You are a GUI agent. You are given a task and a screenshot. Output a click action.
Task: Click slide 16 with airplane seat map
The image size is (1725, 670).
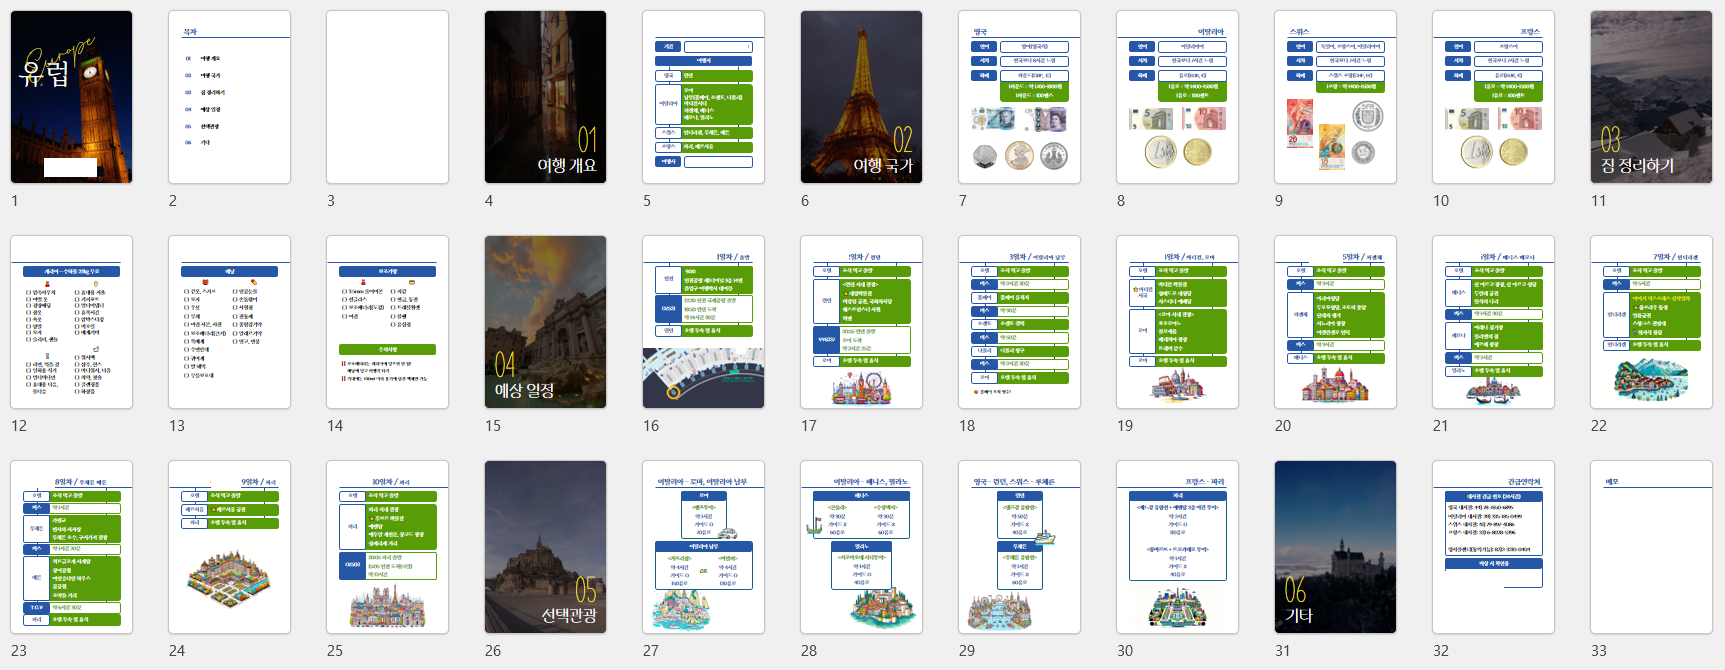[703, 322]
